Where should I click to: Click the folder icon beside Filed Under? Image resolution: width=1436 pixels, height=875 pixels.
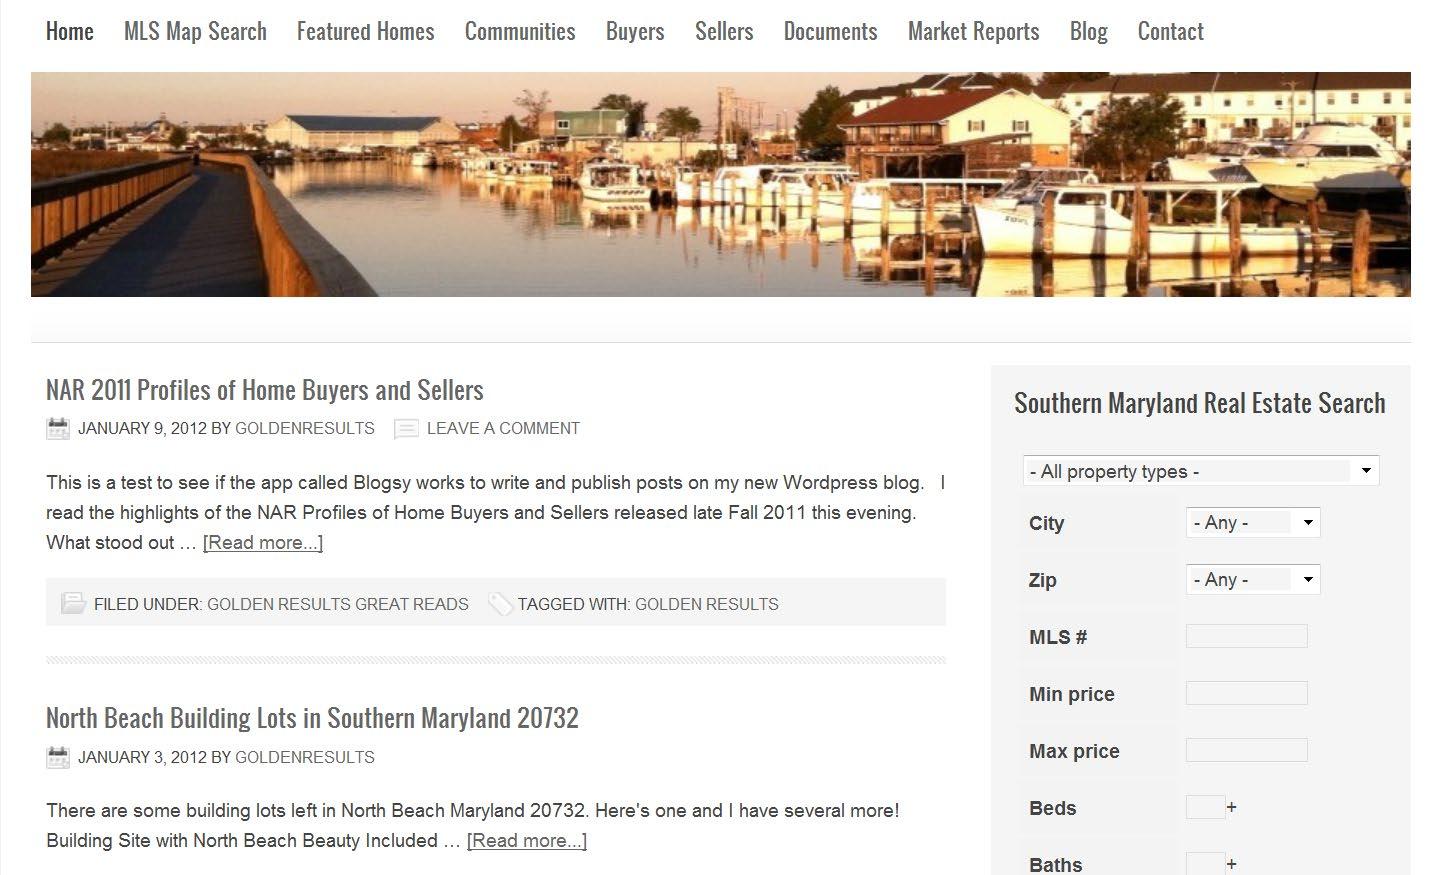[x=73, y=603]
